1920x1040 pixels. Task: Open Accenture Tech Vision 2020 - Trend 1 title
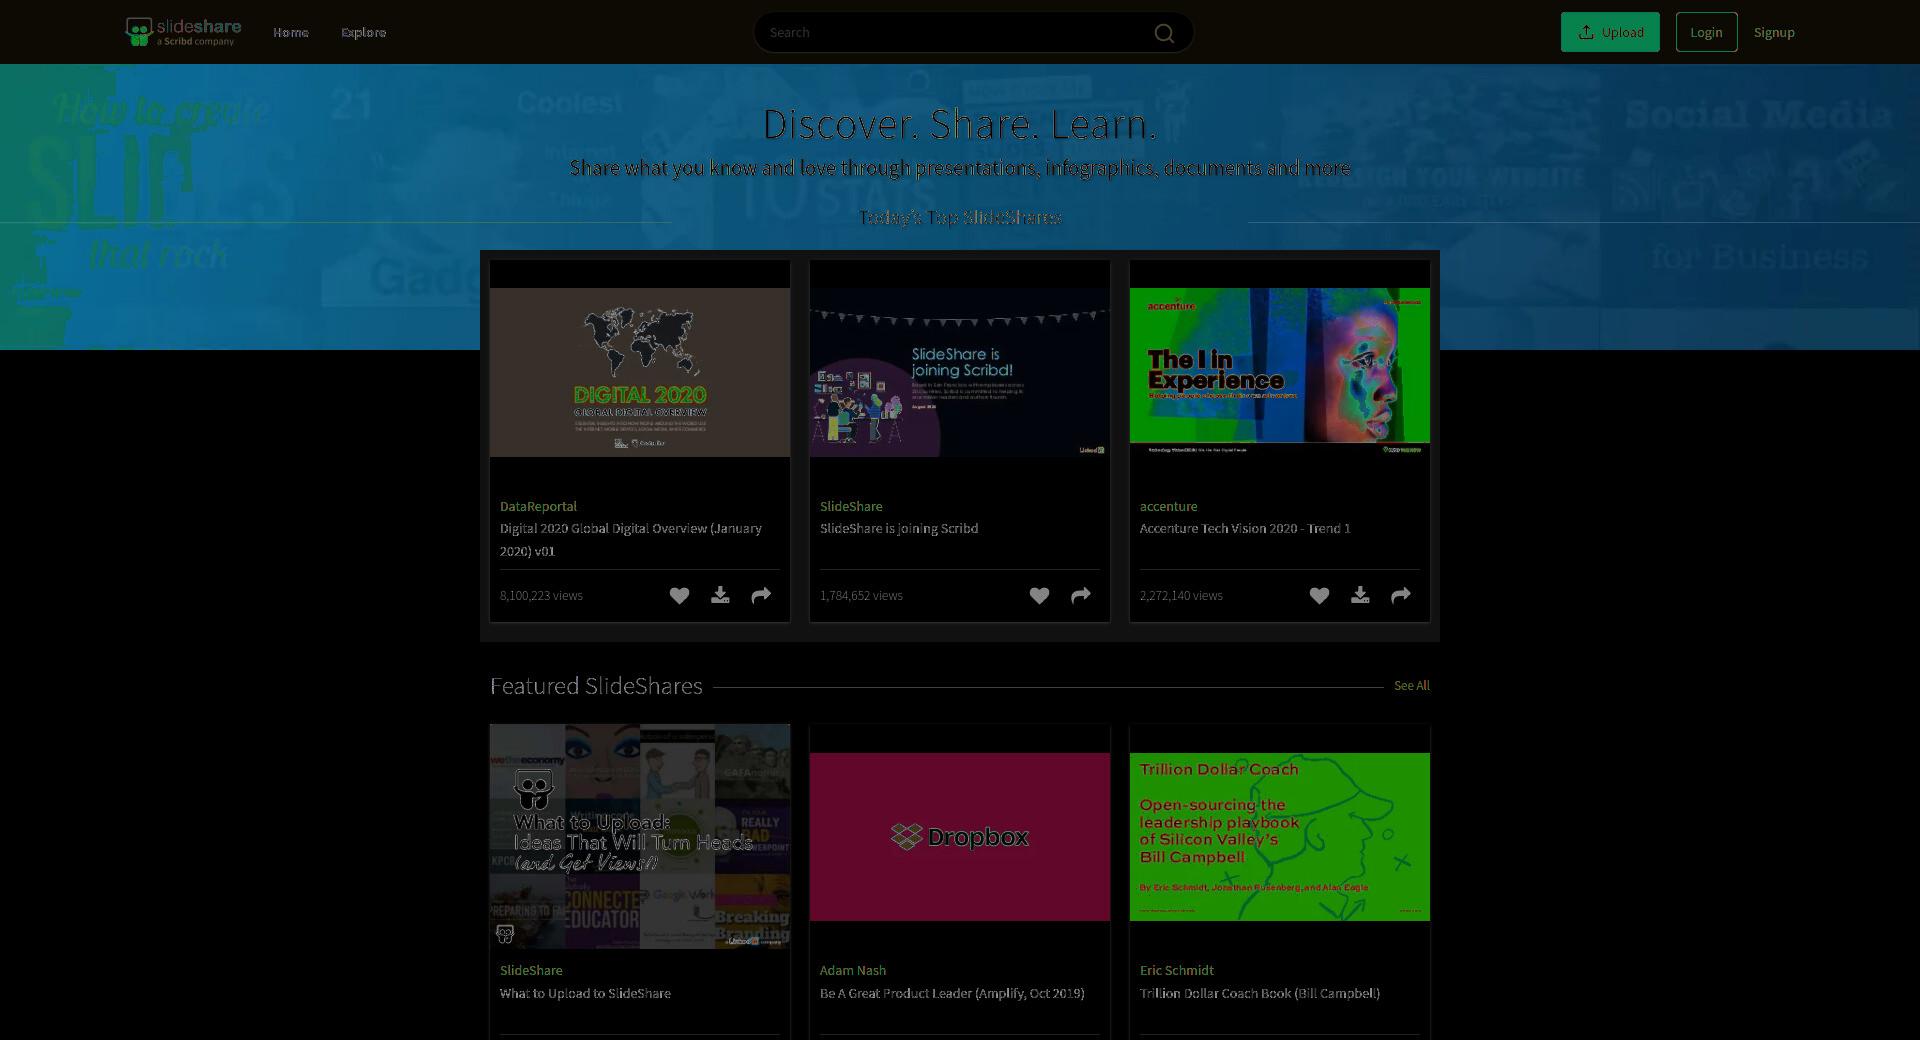[x=1245, y=529]
